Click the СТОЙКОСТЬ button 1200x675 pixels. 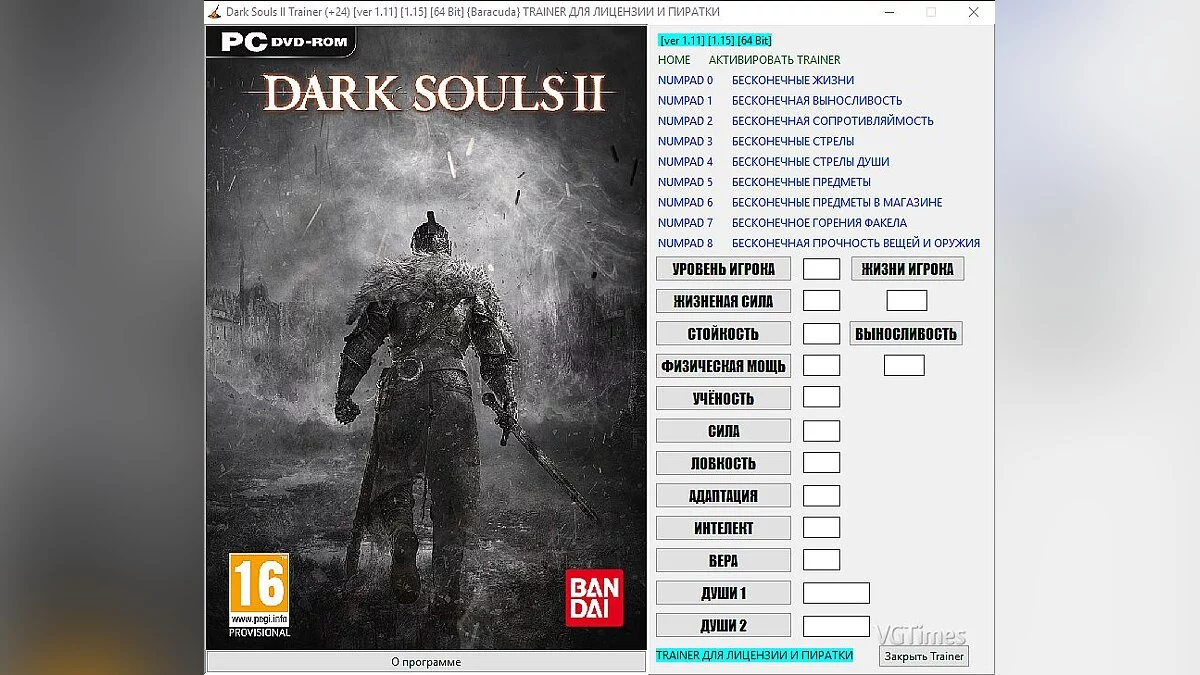(x=723, y=333)
